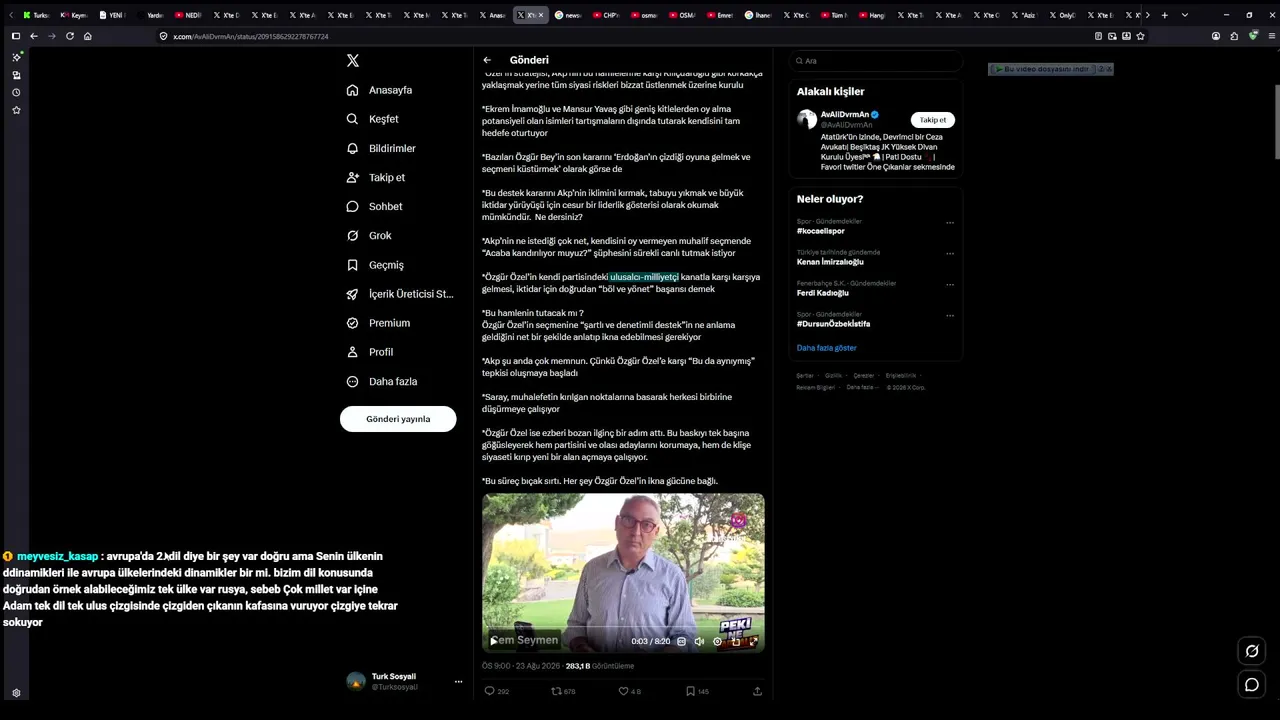Switch to the newsa browser tab
The height and width of the screenshot is (720, 1280).
click(569, 15)
